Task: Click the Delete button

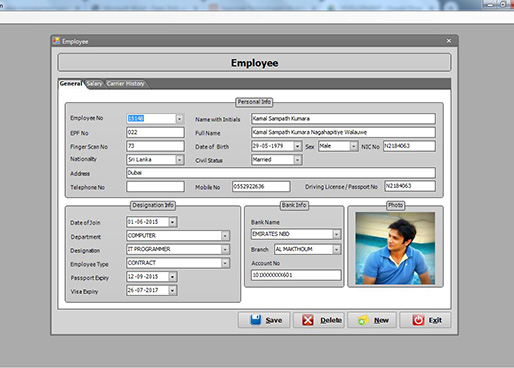Action: (x=319, y=320)
